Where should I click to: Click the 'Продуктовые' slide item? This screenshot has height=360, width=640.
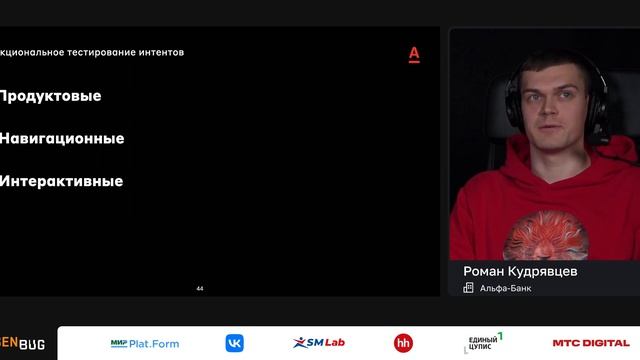click(x=50, y=96)
